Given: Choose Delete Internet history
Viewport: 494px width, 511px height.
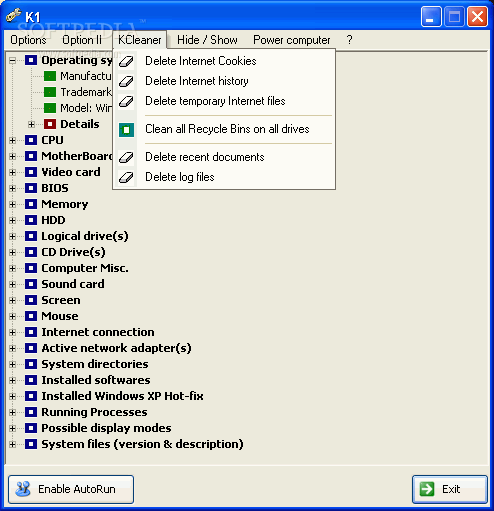Looking at the screenshot, I should click(x=224, y=81).
